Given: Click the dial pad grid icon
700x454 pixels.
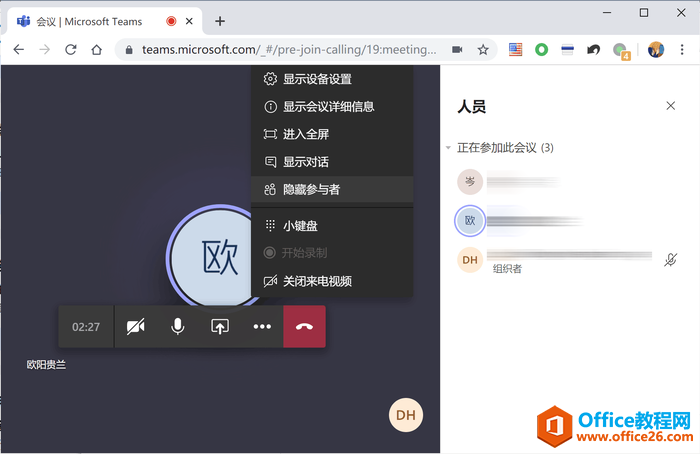Looking at the screenshot, I should point(270,225).
